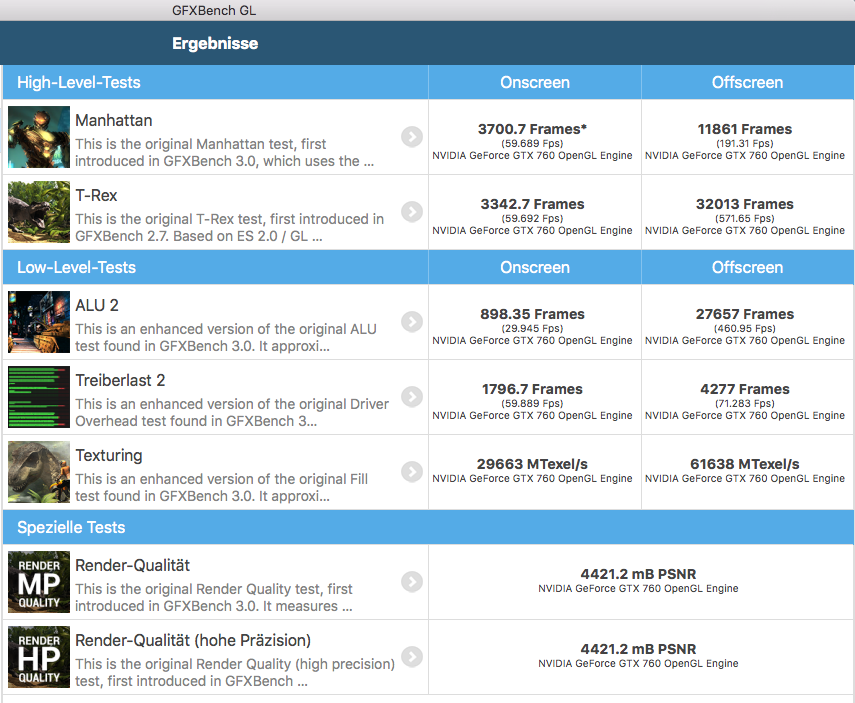Open the Treiberlast 2 title link
Screen dimensions: 855x703
(120, 380)
